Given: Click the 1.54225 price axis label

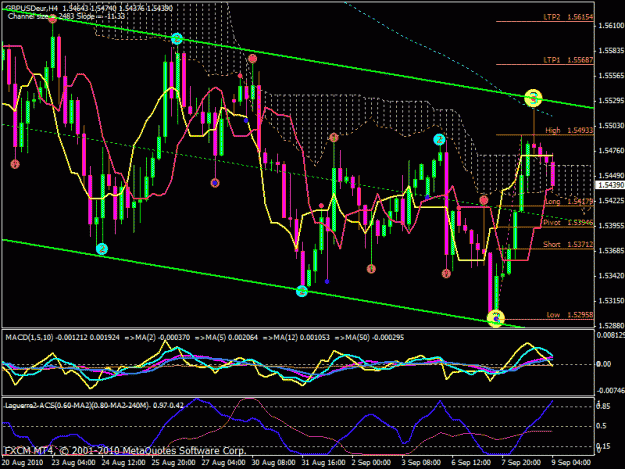Looking at the screenshot, I should click(611, 201).
